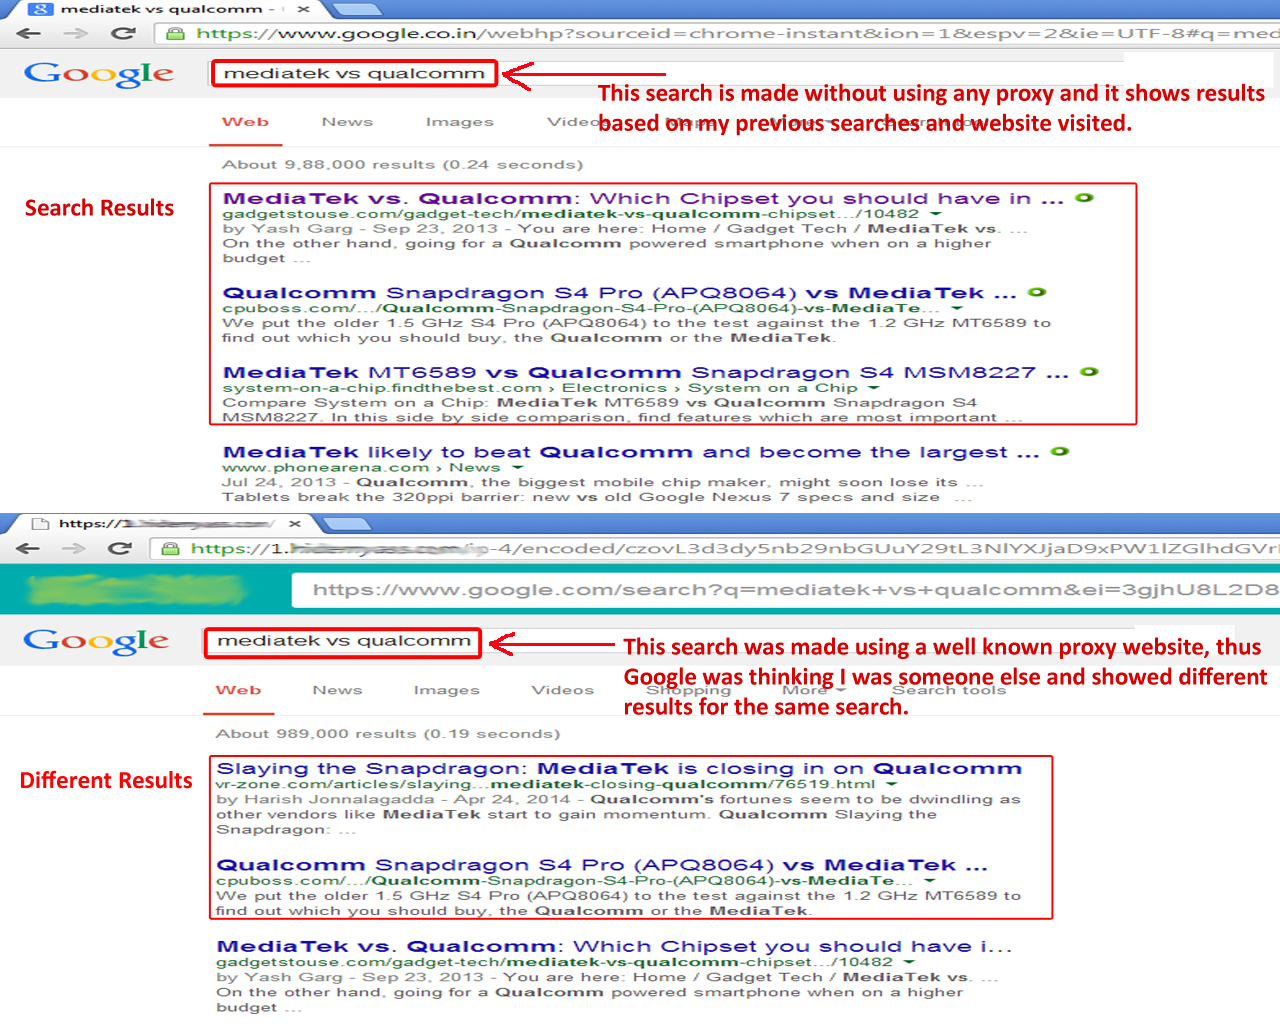Open the dropdown arrow next to the vr-zone.com URL
Image resolution: width=1280 pixels, height=1024 pixels.
point(892,785)
